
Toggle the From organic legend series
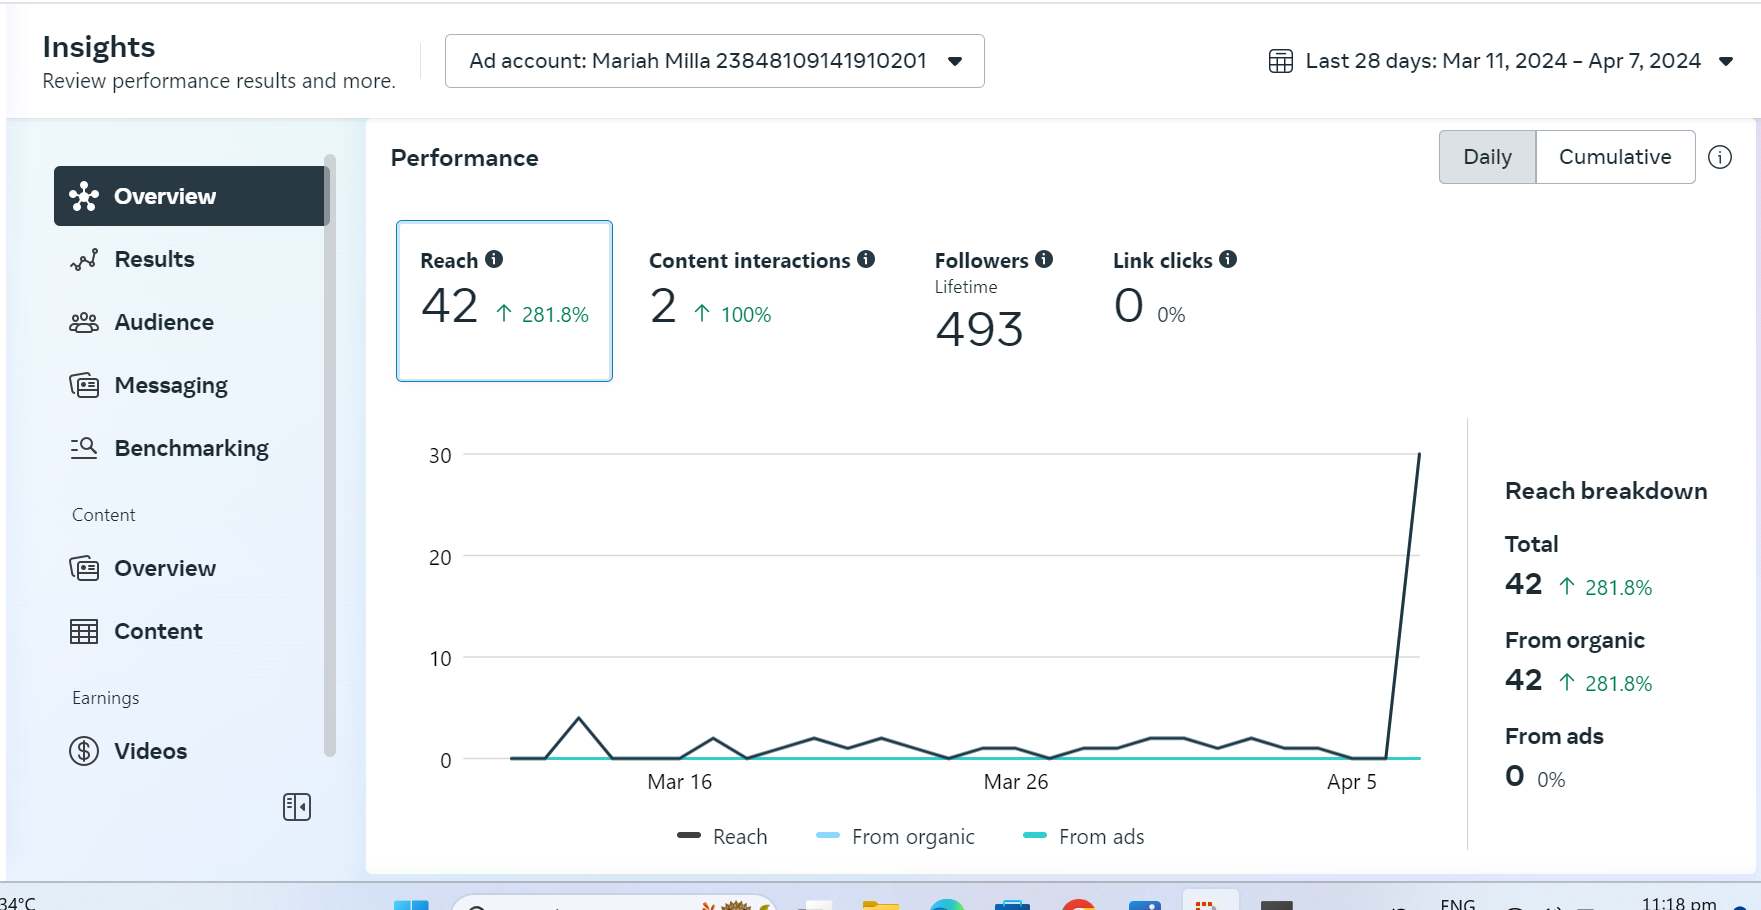click(896, 836)
